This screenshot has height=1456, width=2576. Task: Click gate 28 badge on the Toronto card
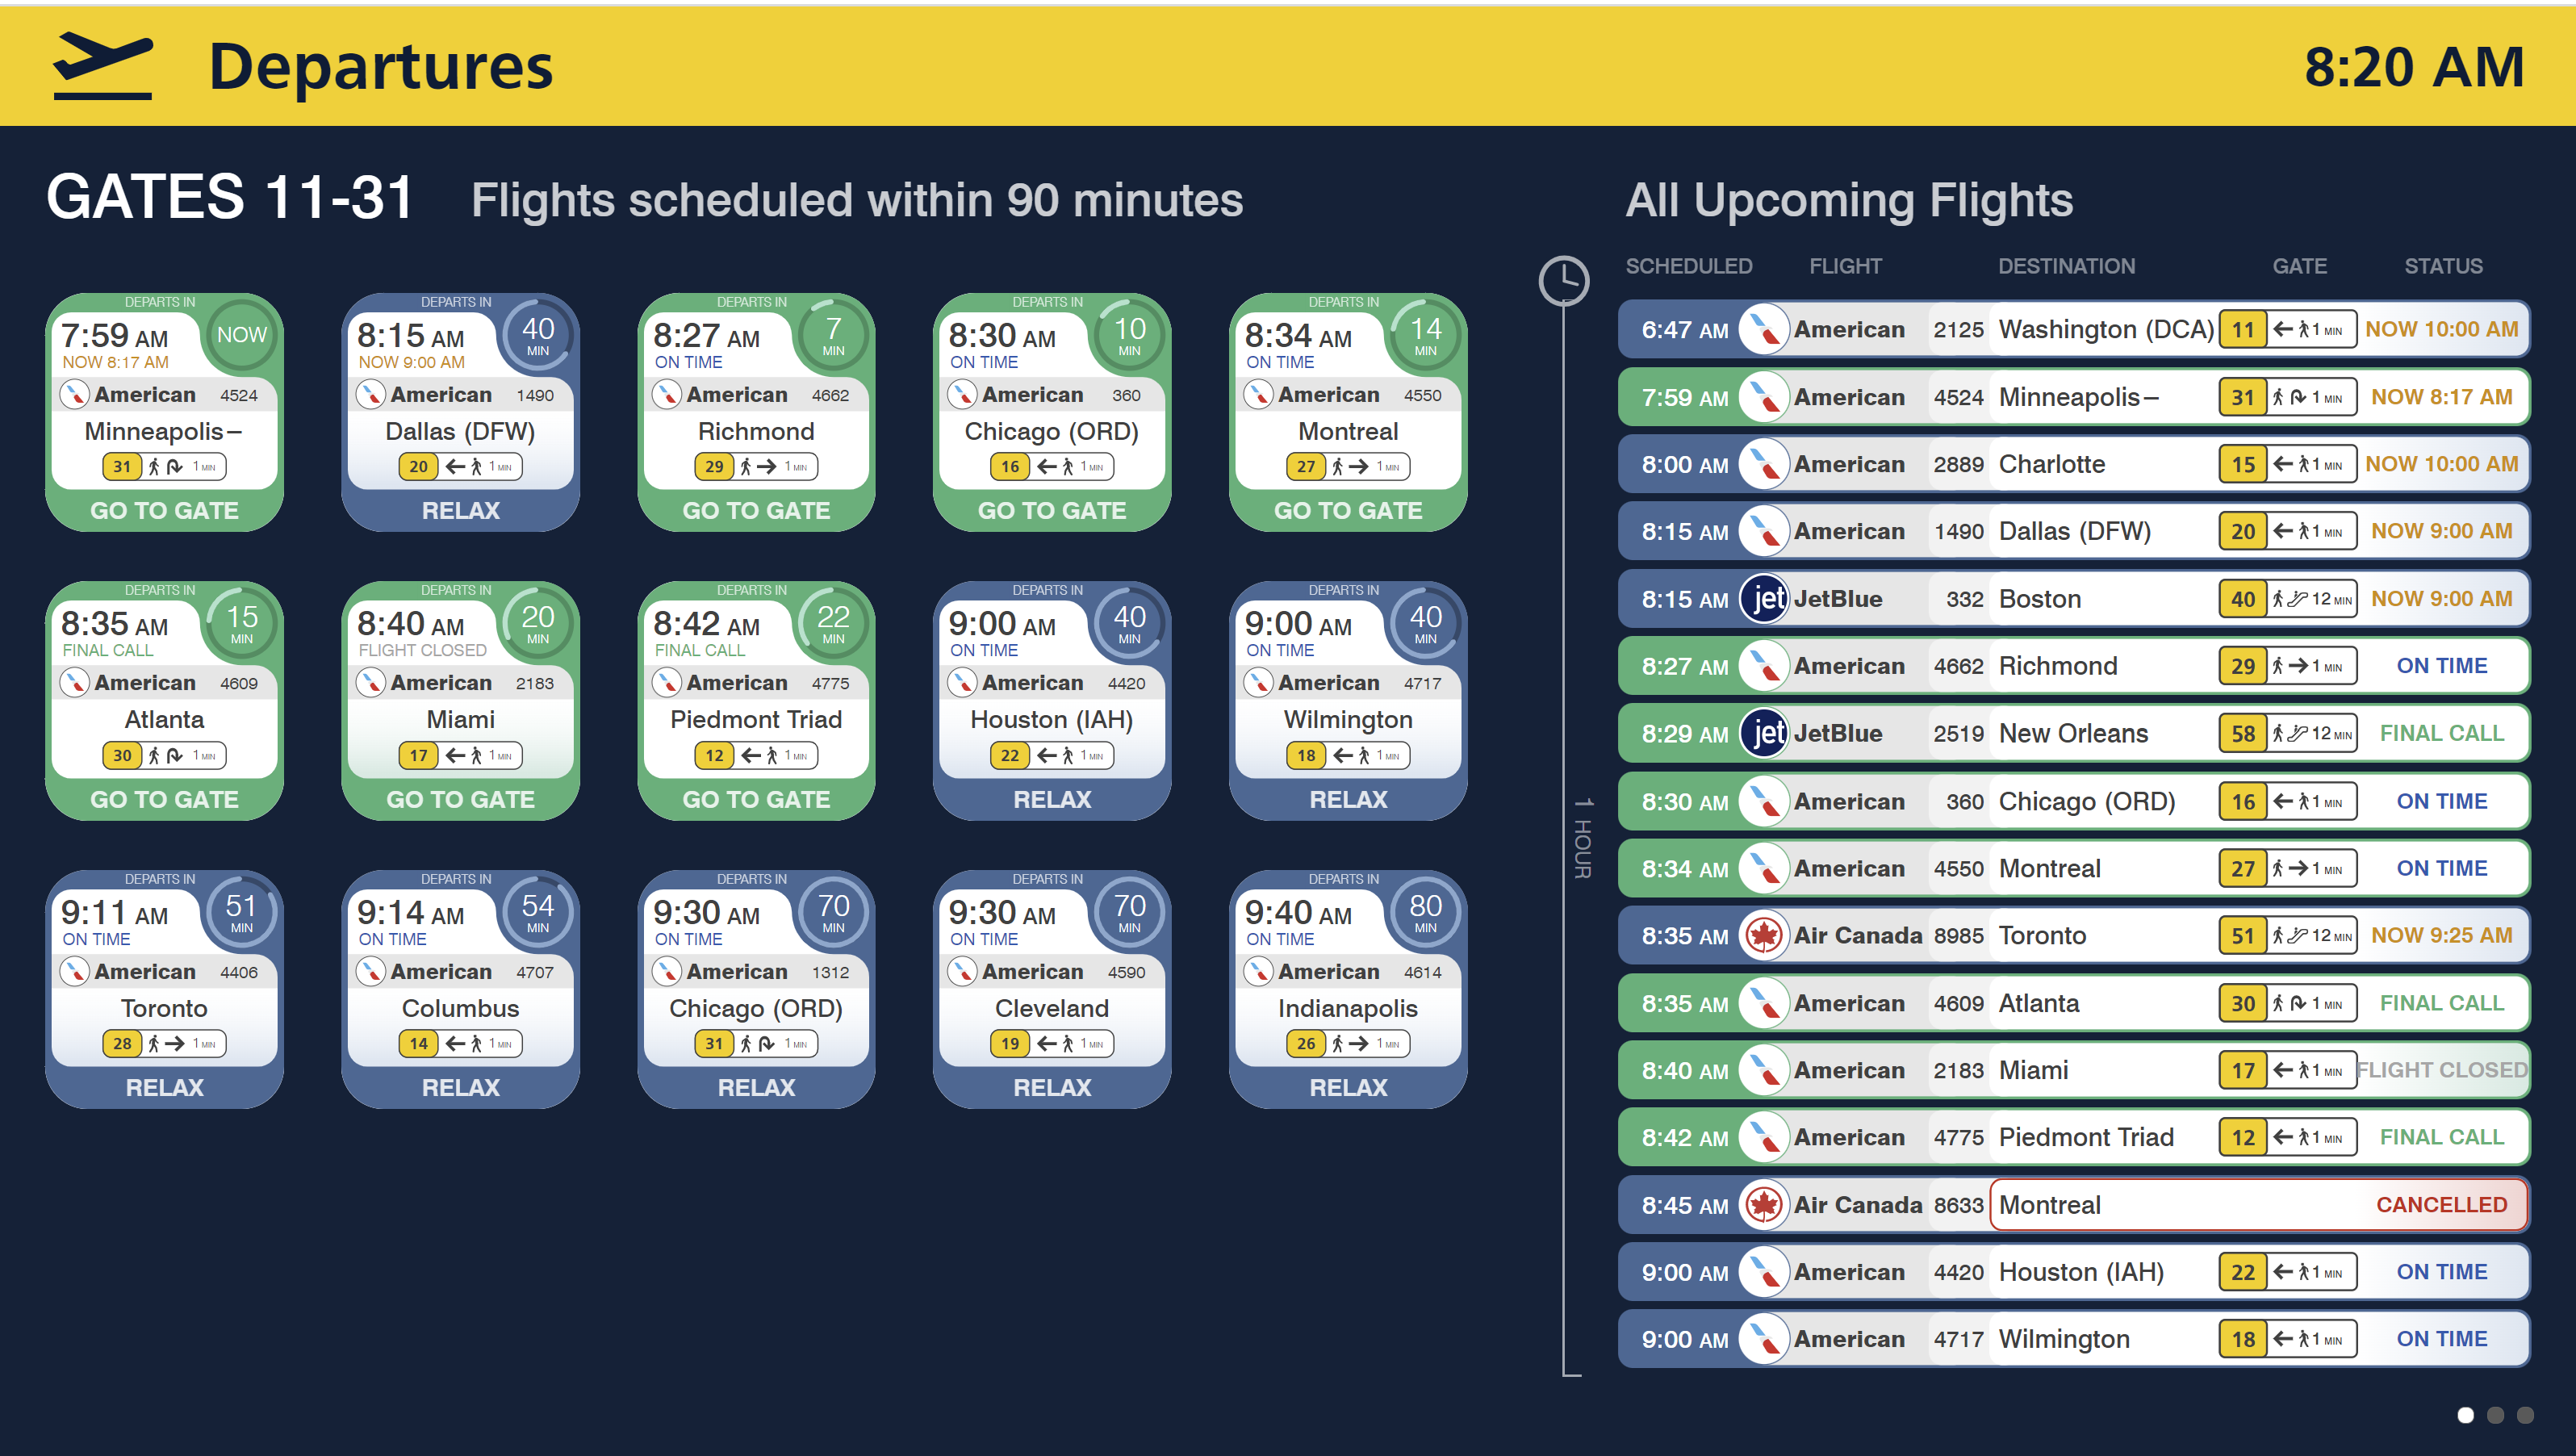coord(122,1044)
